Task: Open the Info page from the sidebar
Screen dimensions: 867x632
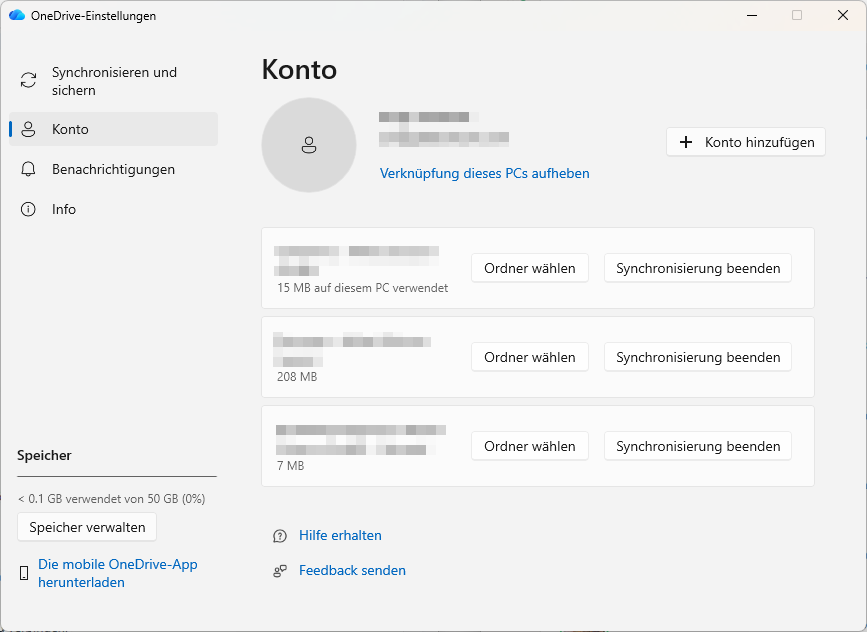Action: pos(64,209)
